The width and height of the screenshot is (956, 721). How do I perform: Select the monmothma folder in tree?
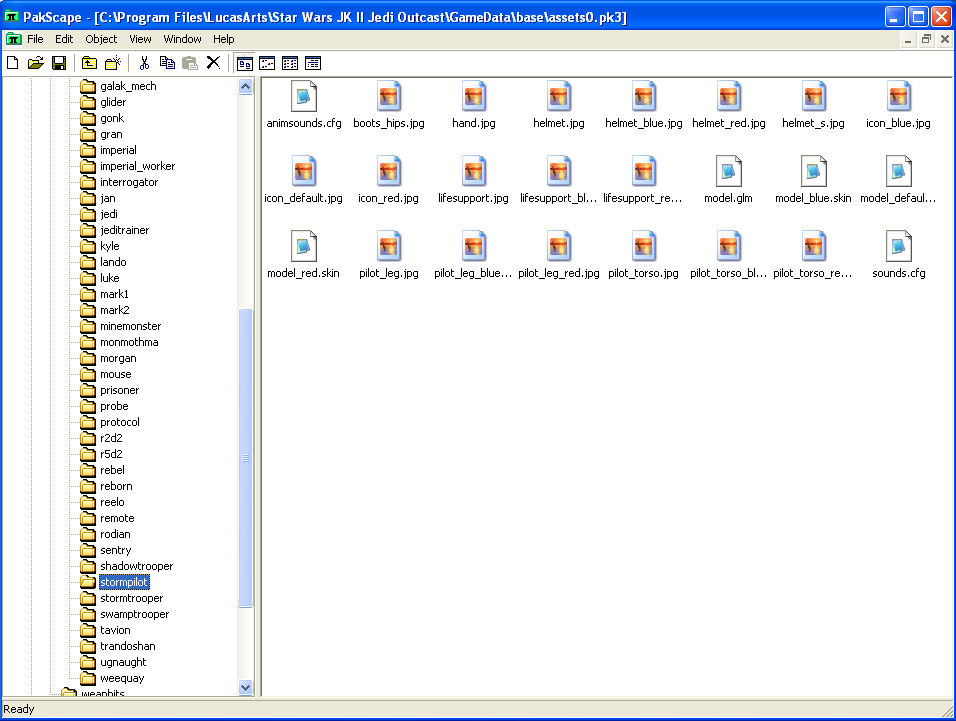[x=129, y=342]
